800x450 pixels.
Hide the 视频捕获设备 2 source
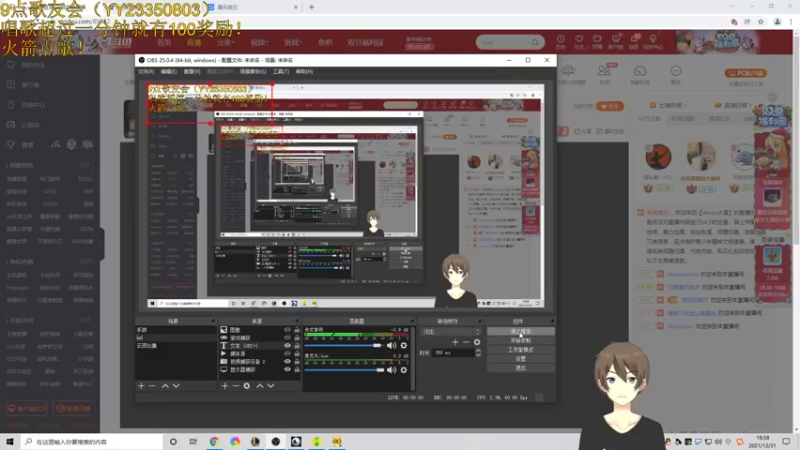(287, 361)
